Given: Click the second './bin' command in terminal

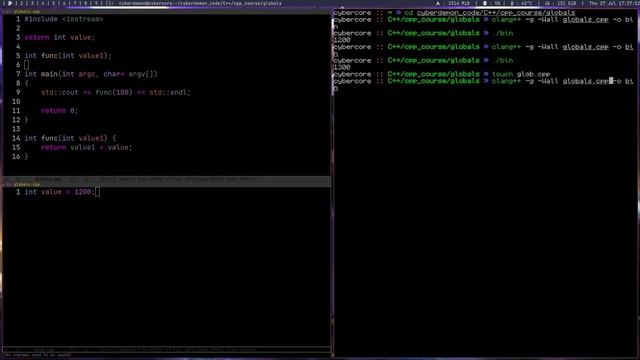Looking at the screenshot, I should pyautogui.click(x=502, y=60).
